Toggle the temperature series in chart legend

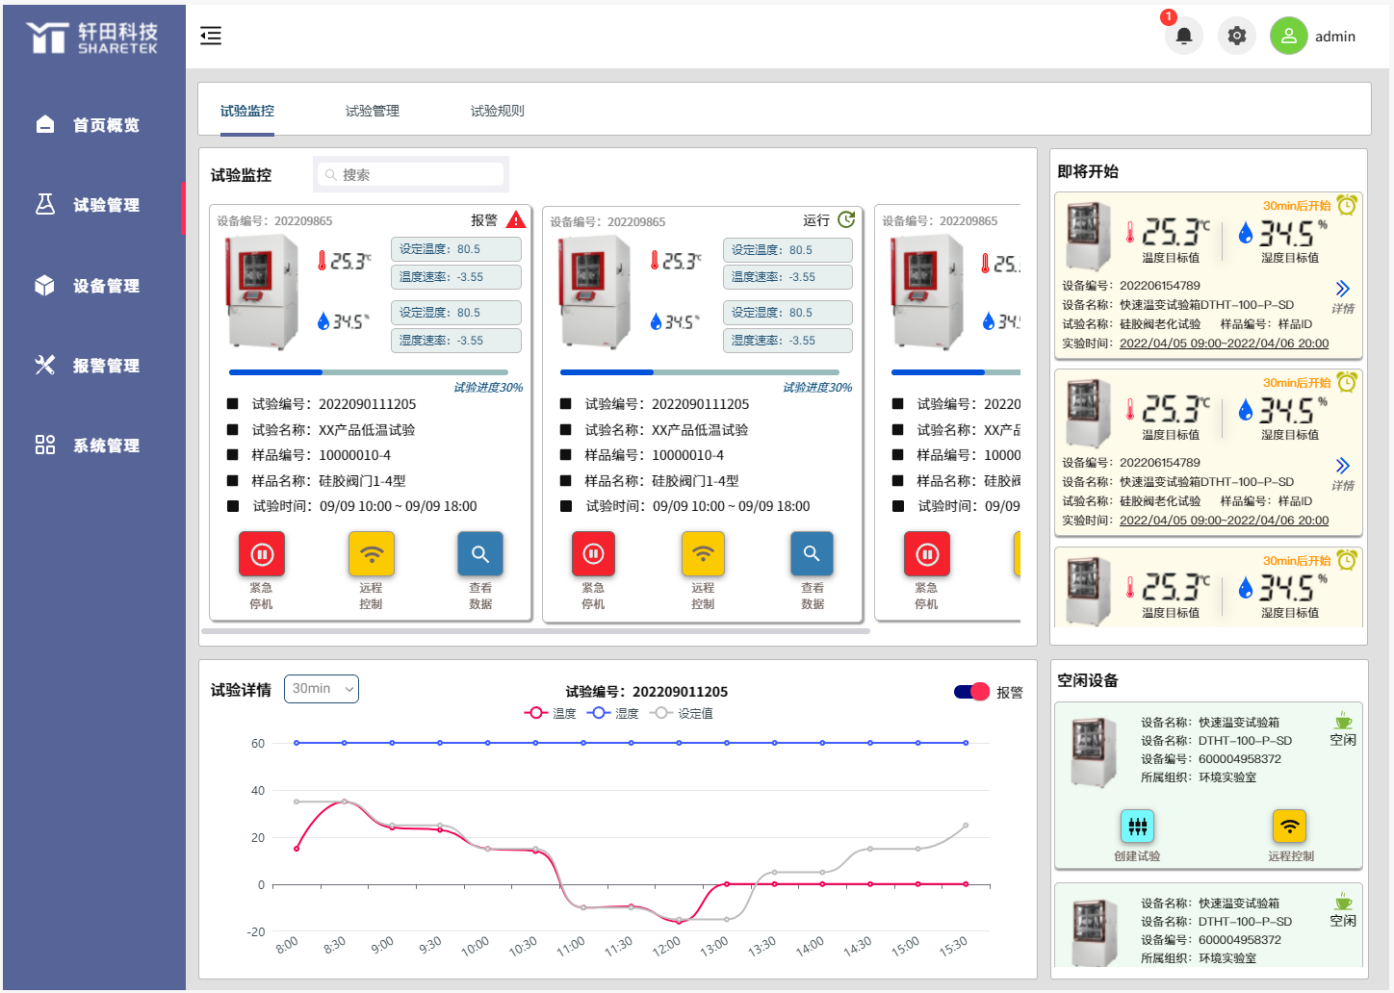550,714
